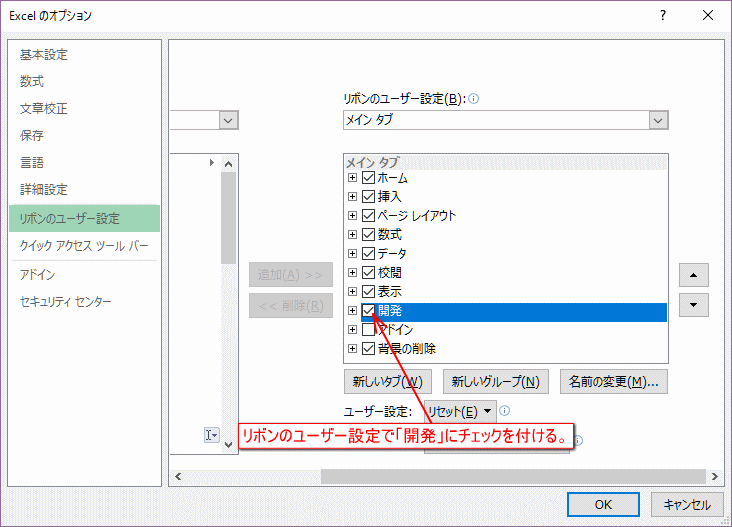Toggle the ページ レイアウト checkbox
This screenshot has width=732, height=527.
coord(368,215)
